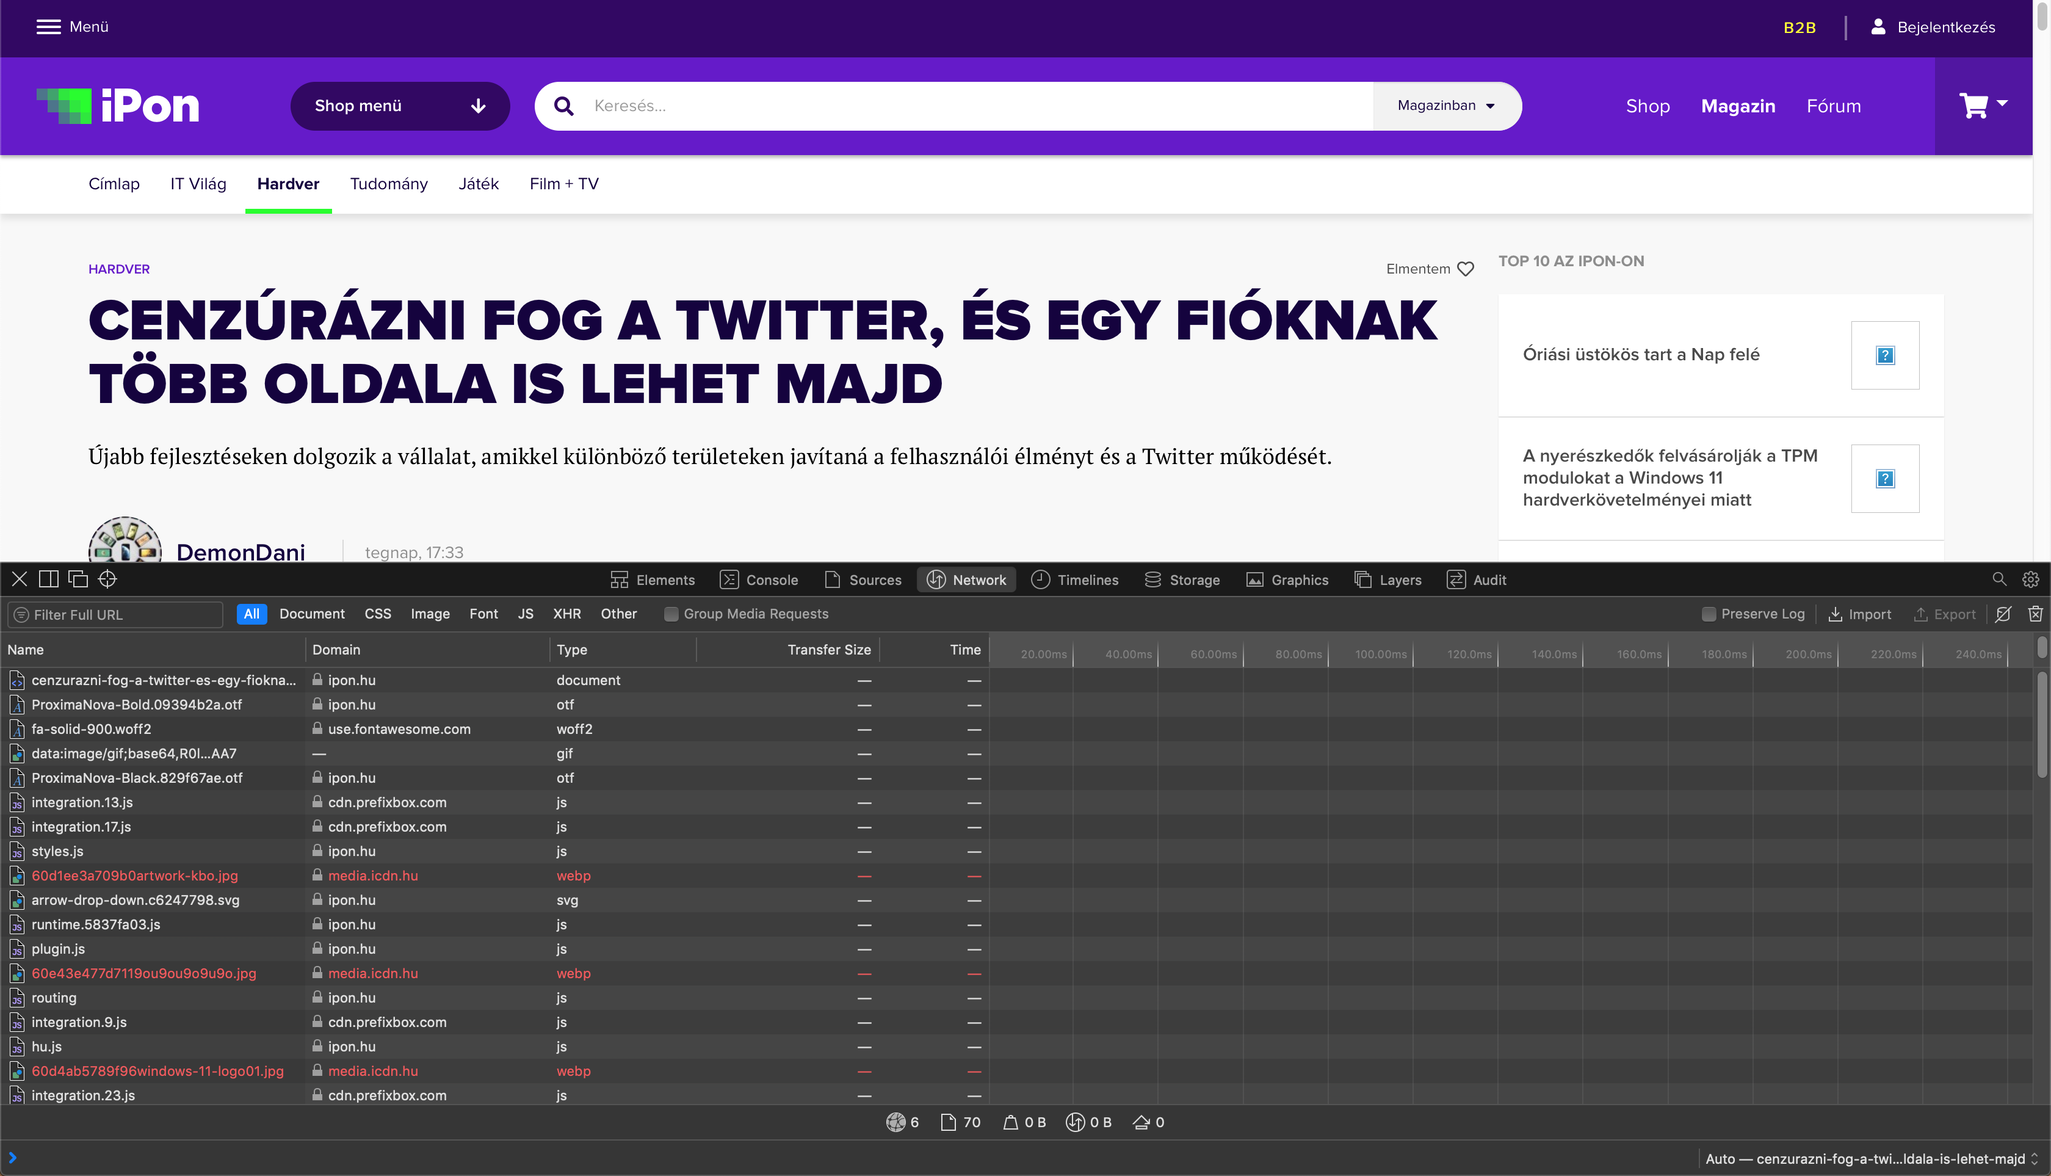Click the redirects count status icon
The height and width of the screenshot is (1176, 2051).
(1141, 1122)
